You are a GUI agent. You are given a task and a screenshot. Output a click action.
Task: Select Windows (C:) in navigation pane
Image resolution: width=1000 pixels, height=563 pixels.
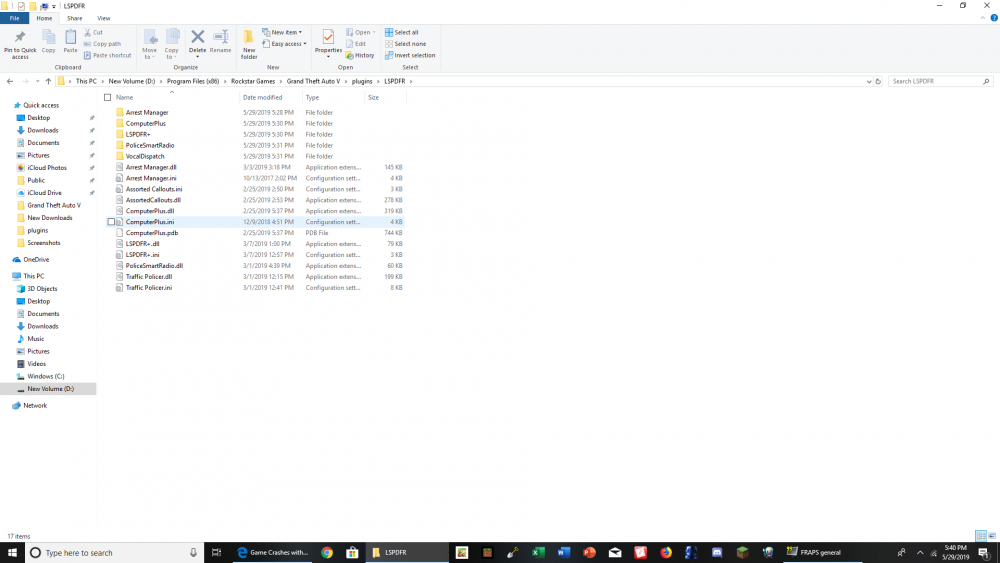45,377
